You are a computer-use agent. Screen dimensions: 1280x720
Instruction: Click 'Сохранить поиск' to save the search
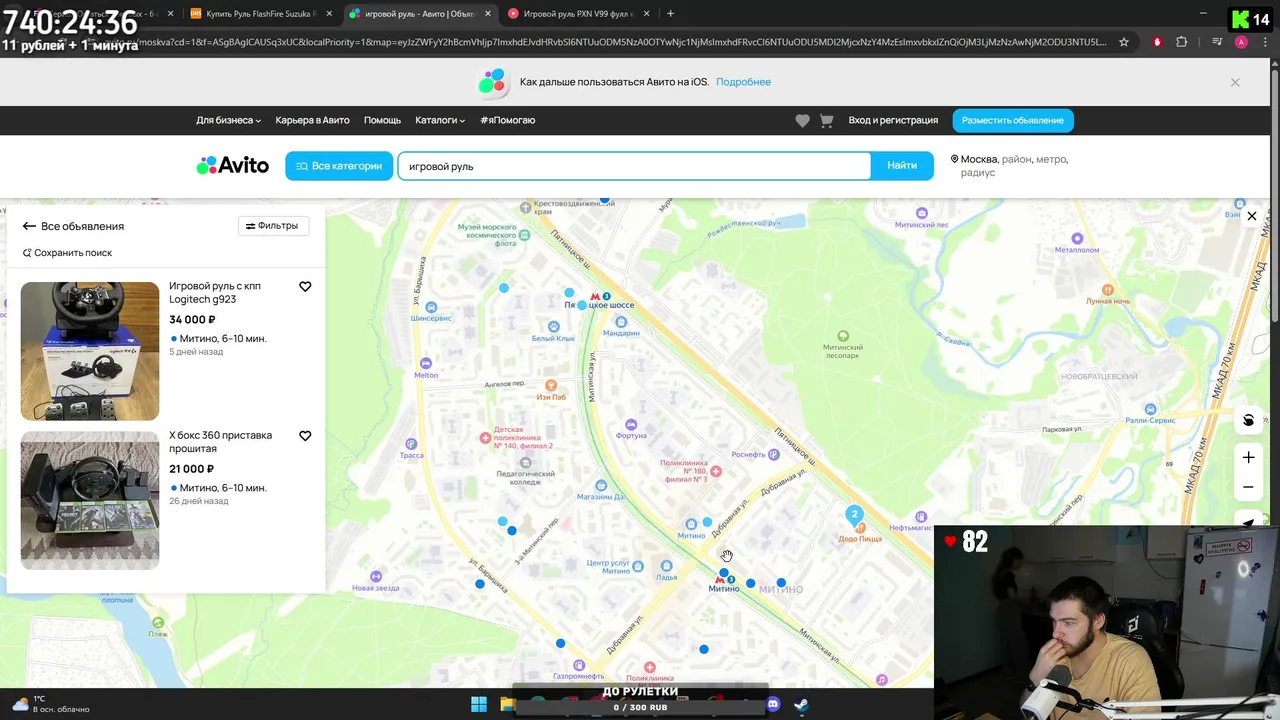click(x=67, y=253)
